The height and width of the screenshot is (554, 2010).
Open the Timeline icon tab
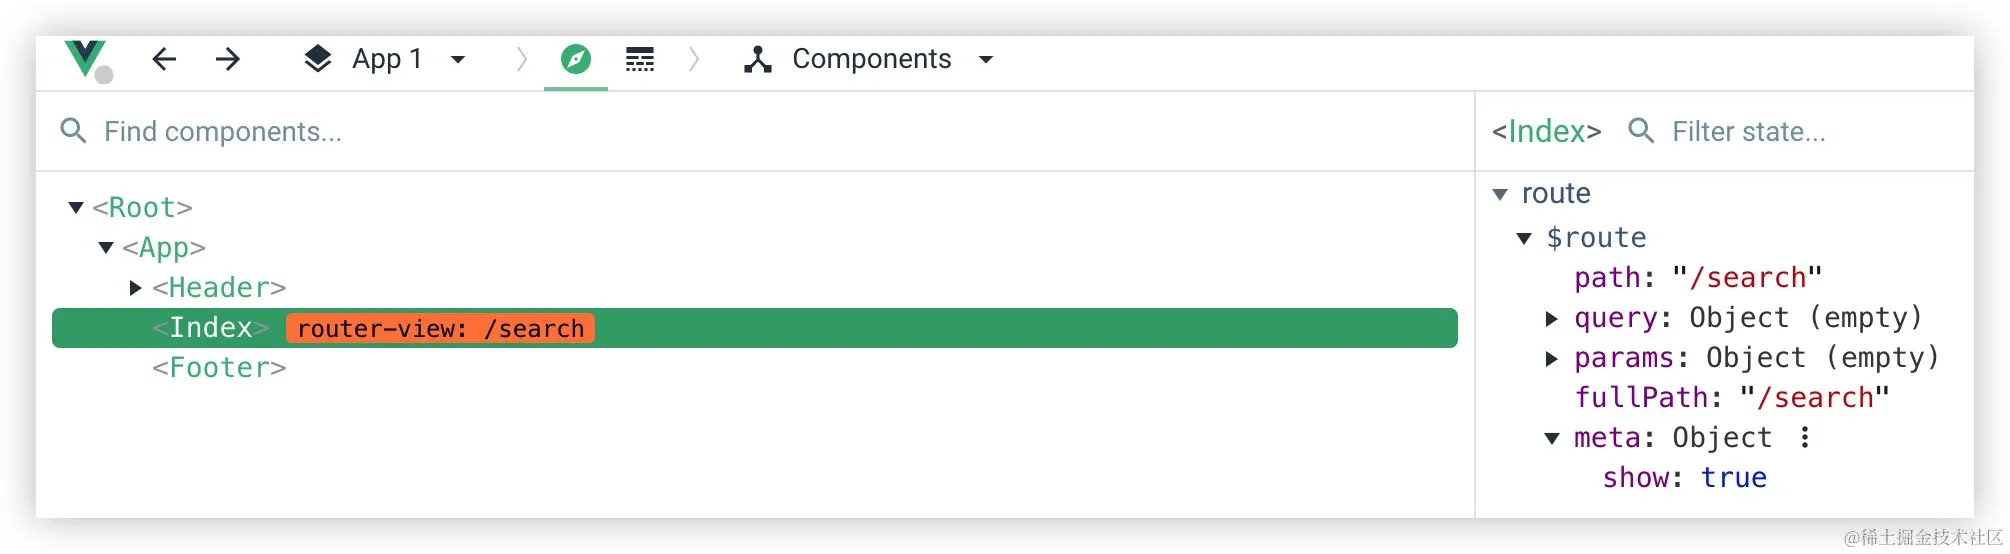click(x=640, y=59)
